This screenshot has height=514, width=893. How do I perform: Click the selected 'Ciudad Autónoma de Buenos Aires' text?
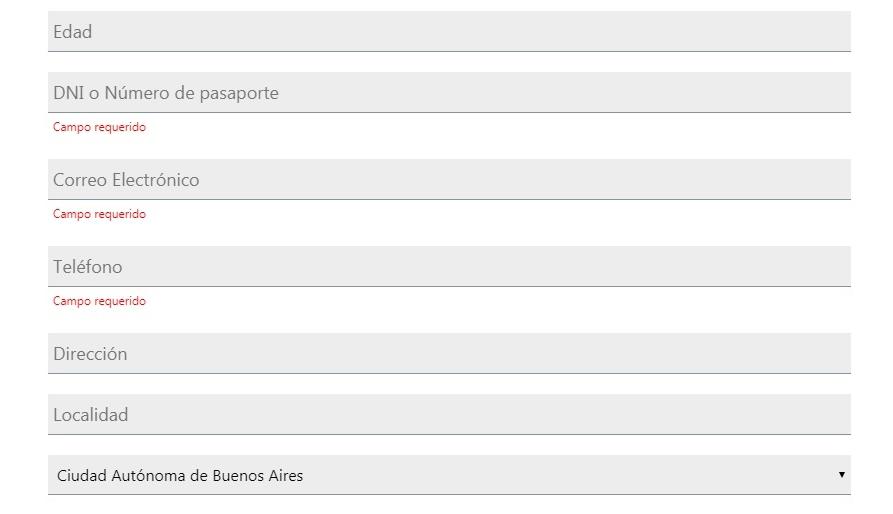coord(180,476)
